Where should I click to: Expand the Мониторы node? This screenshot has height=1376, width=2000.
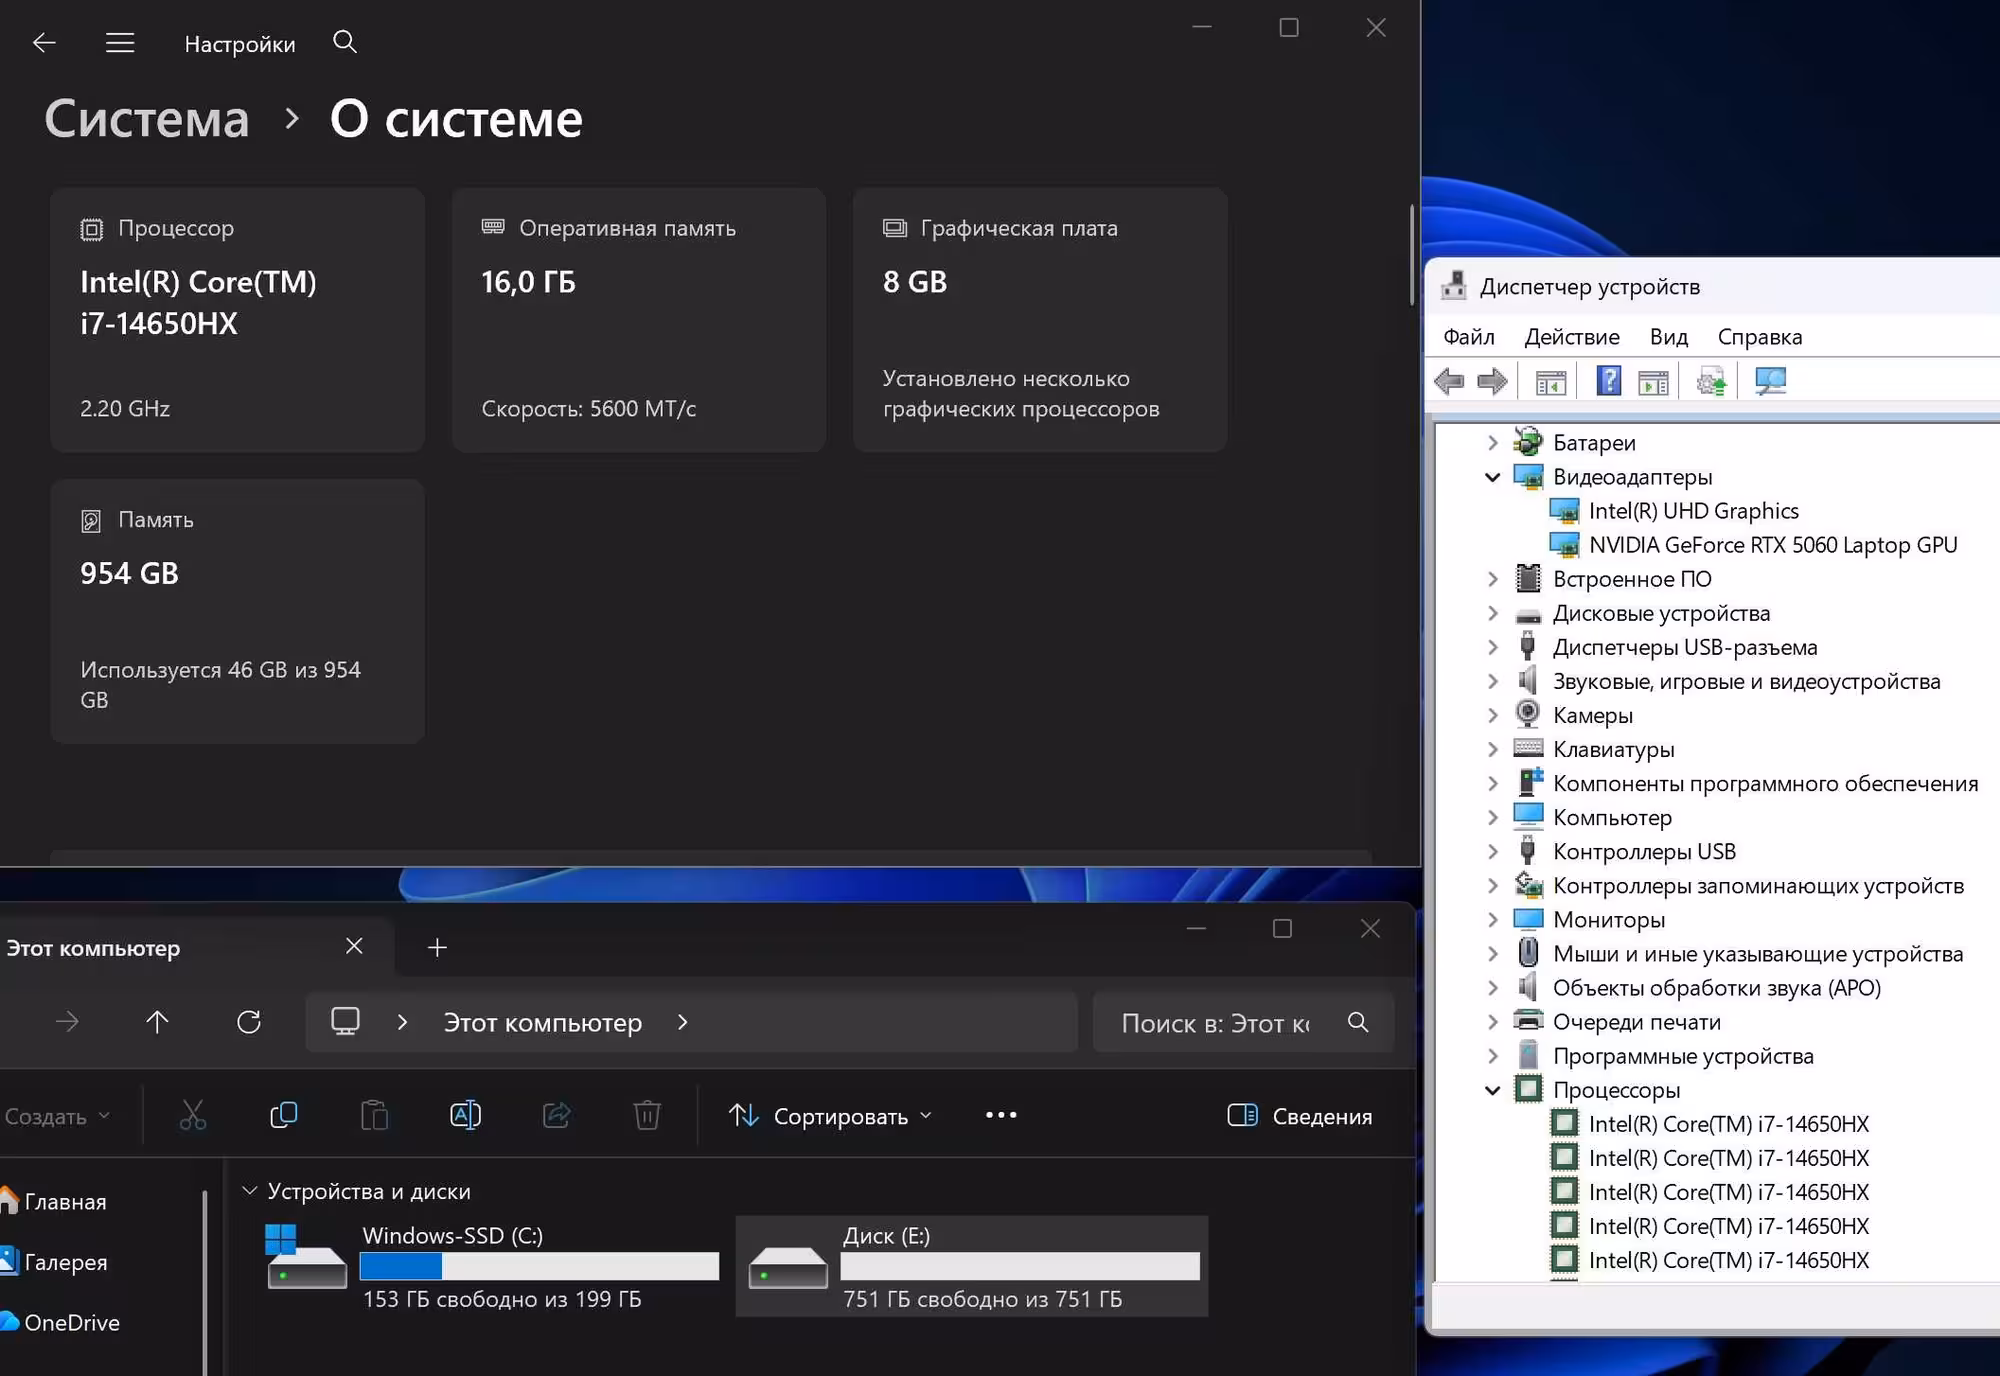pyautogui.click(x=1492, y=920)
